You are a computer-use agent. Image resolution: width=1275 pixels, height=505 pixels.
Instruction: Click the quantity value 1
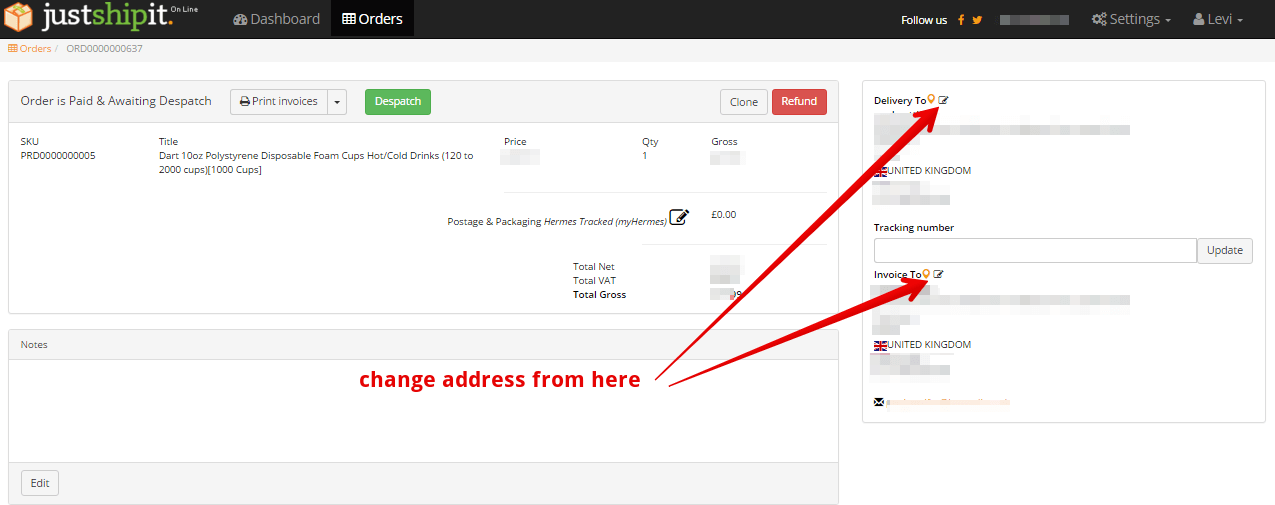click(644, 156)
